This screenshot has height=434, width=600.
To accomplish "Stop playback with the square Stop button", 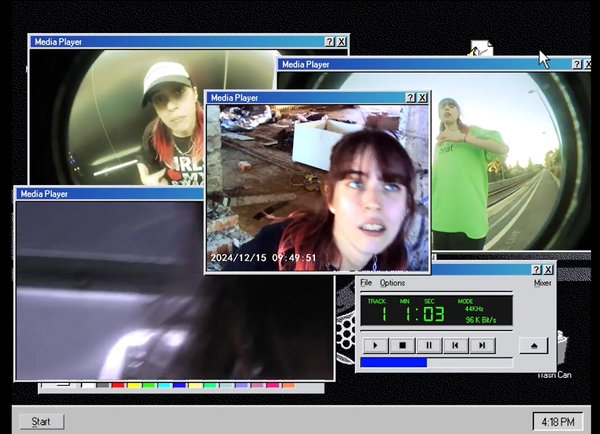I will point(402,345).
